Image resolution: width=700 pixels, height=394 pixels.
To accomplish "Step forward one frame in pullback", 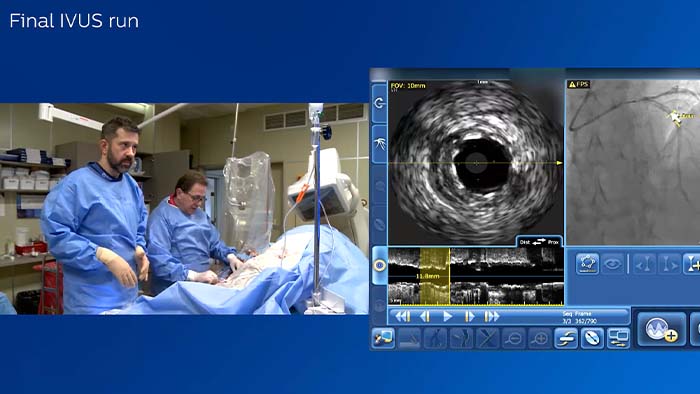I will [469, 316].
